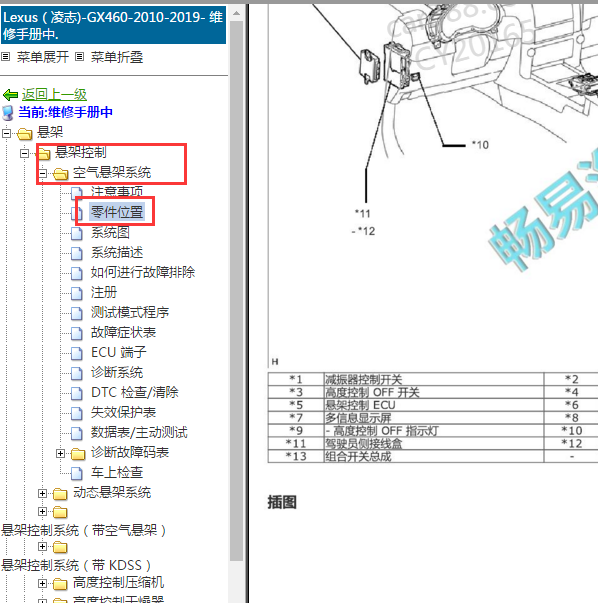Click the page icon beside 诊断系统

pos(77,373)
